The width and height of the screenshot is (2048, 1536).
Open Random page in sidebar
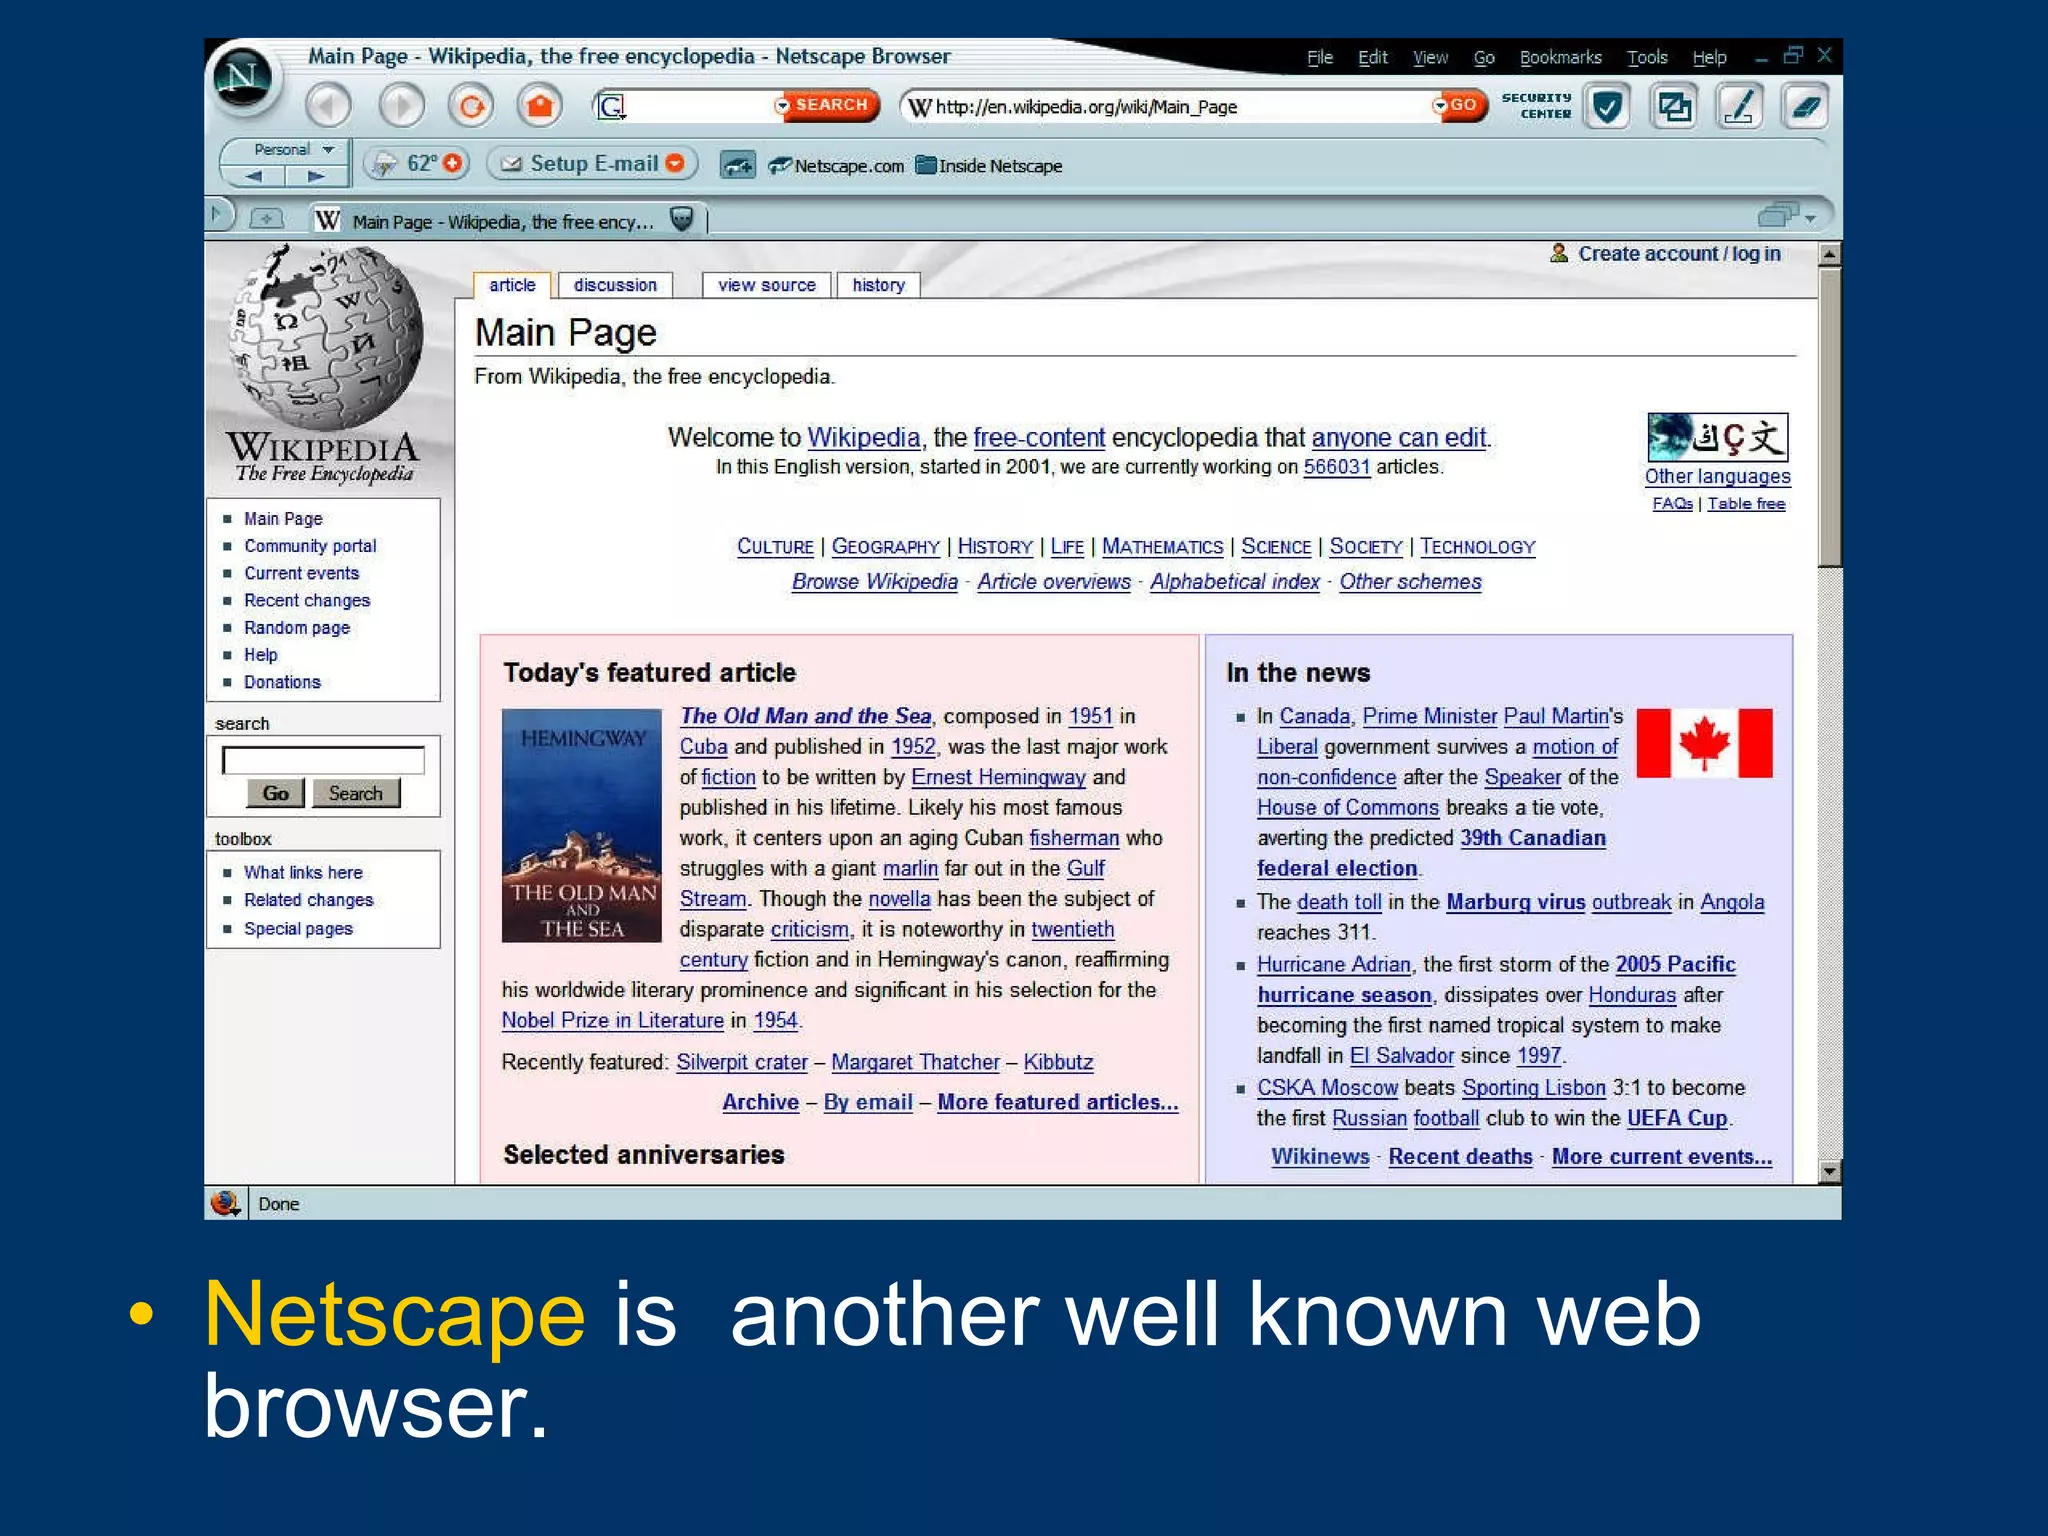[297, 627]
